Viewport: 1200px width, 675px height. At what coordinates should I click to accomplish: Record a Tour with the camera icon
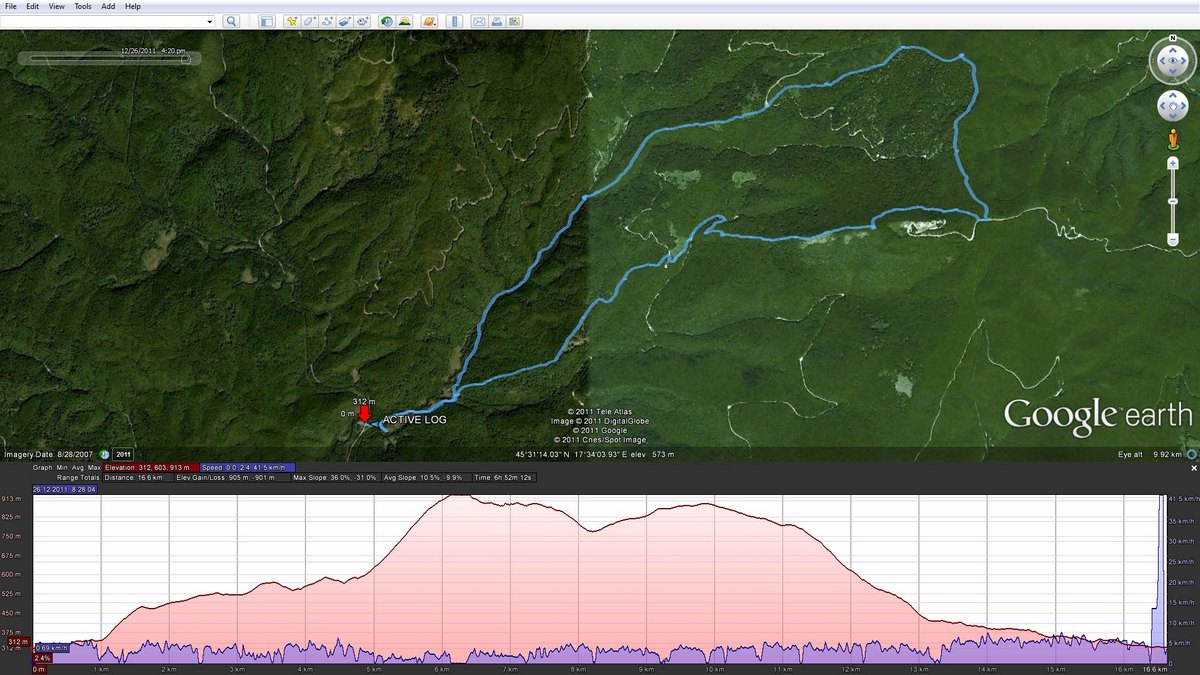coord(360,20)
